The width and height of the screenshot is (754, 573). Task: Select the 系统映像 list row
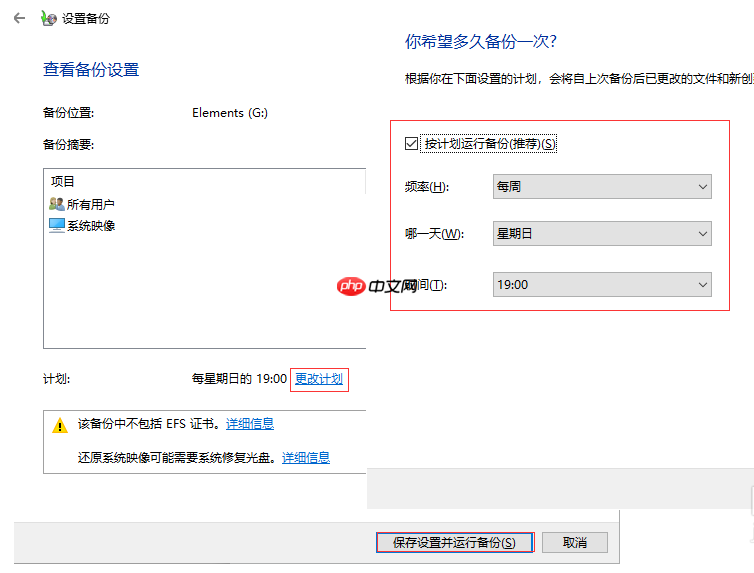(x=204, y=225)
